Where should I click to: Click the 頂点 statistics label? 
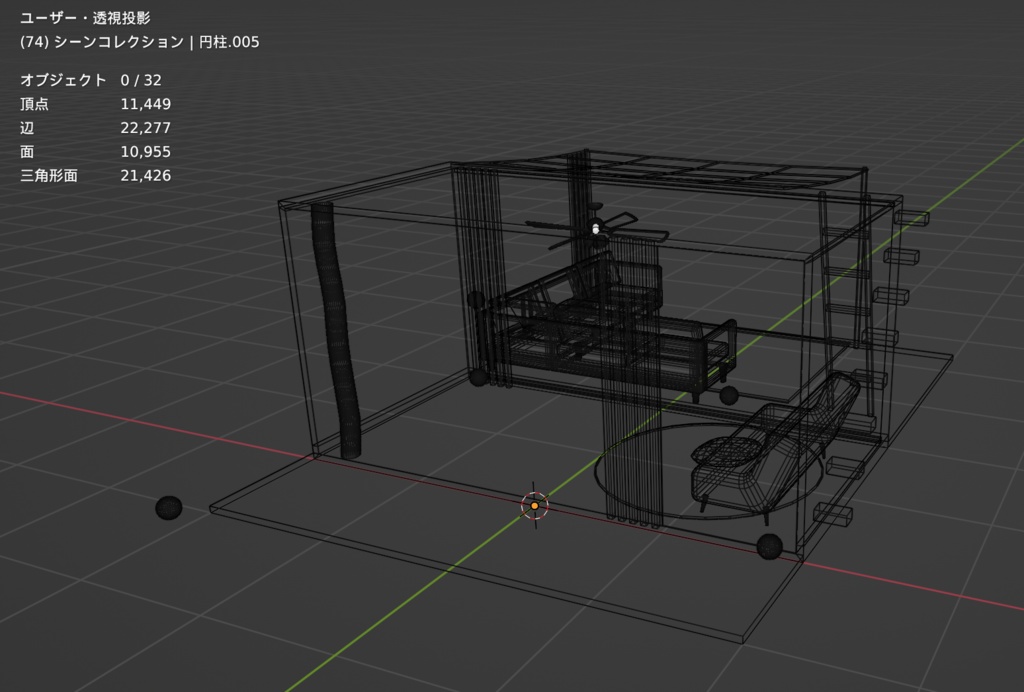(x=34, y=104)
